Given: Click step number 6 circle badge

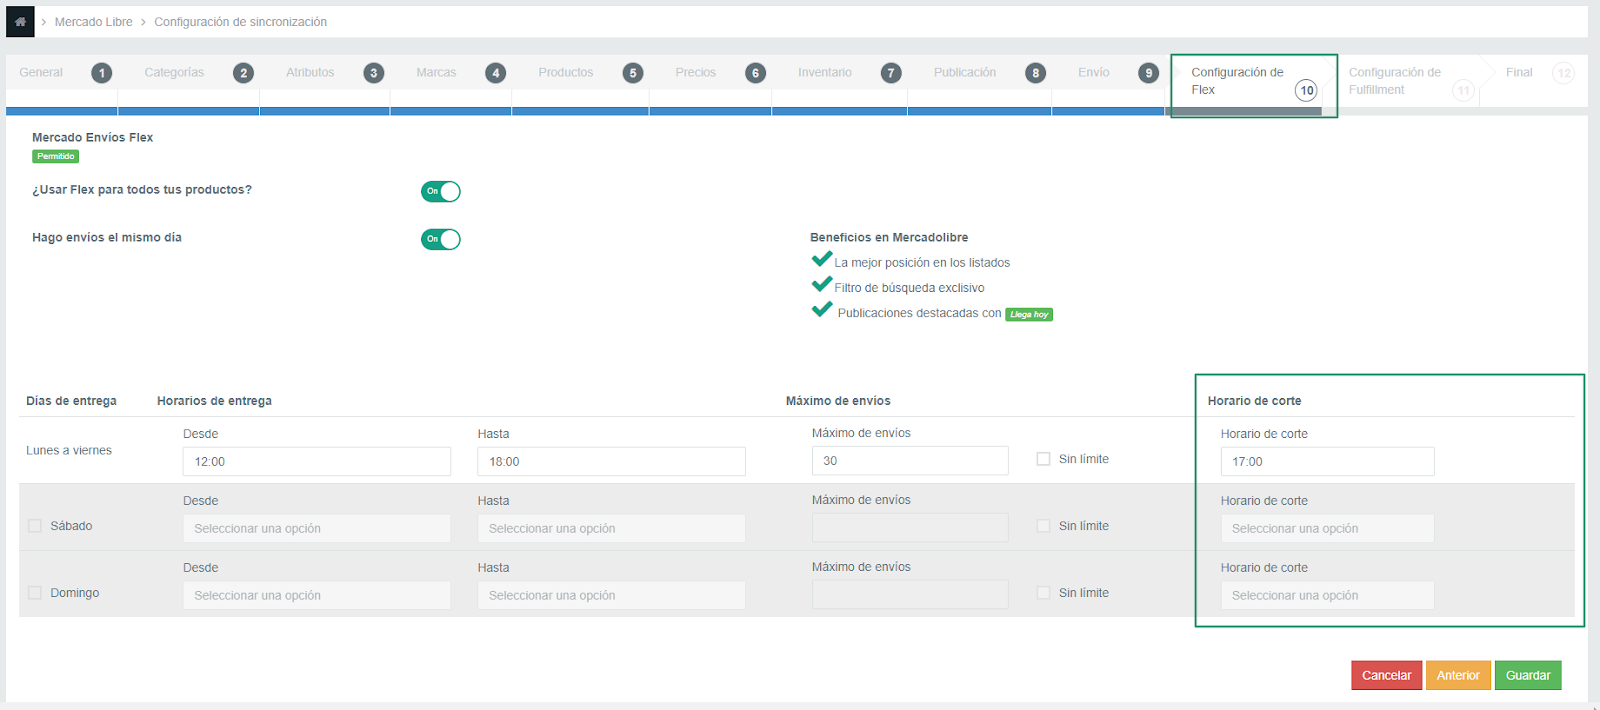Looking at the screenshot, I should (x=756, y=73).
